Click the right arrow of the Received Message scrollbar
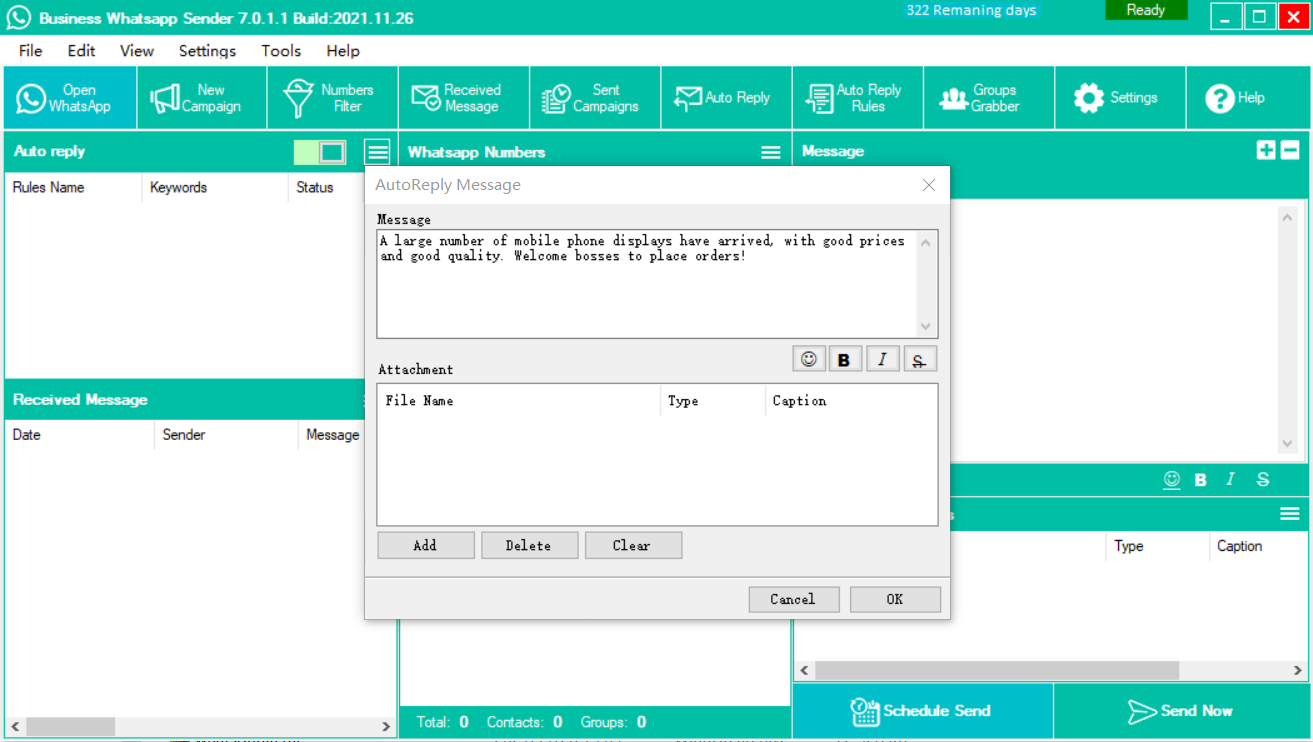Screen dimensions: 1313x742 (x=387, y=726)
